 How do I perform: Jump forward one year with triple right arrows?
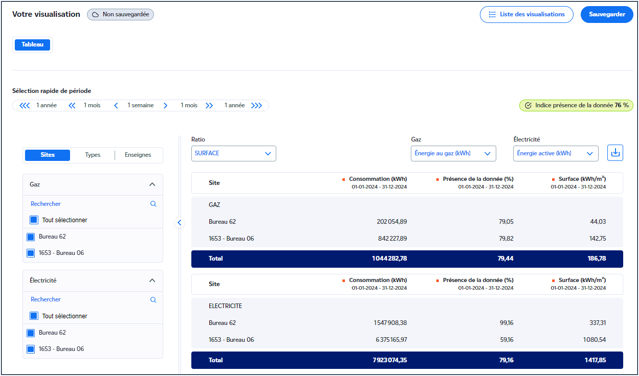(257, 106)
